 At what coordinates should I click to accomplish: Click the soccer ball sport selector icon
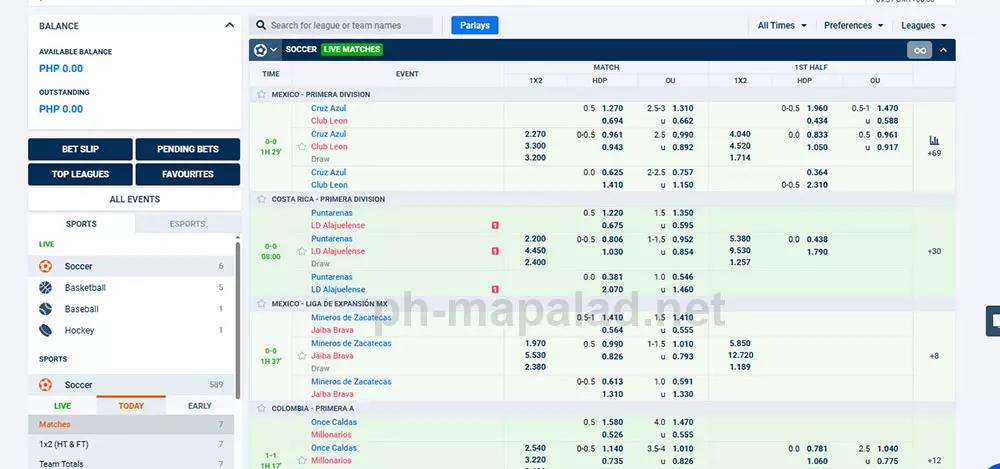pos(260,50)
